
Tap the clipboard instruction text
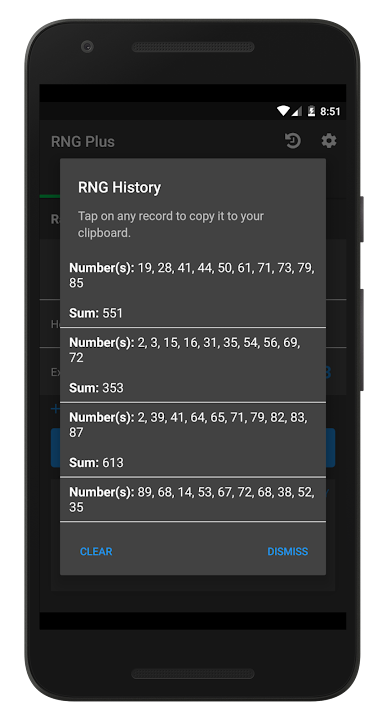[x=171, y=224]
